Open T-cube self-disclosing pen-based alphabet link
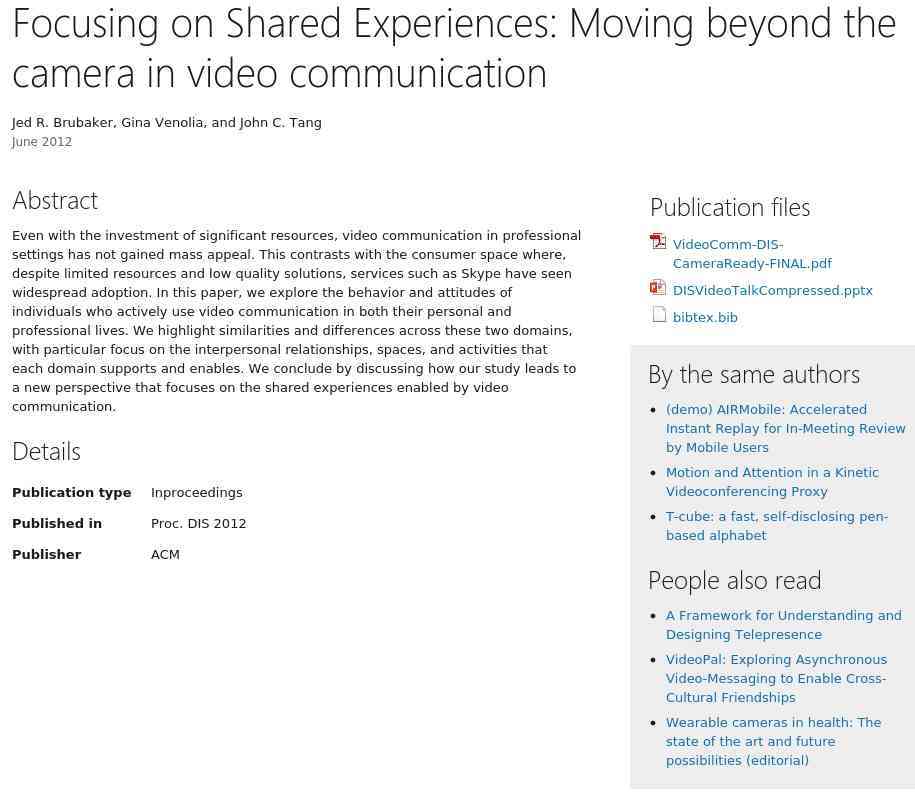The width and height of the screenshot is (915, 800). pyautogui.click(x=777, y=526)
